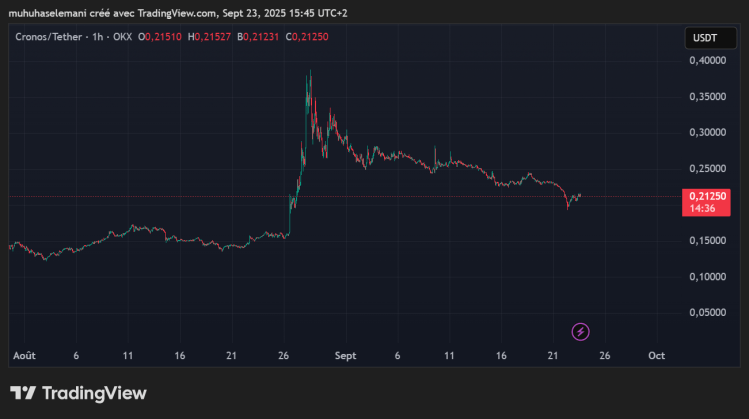Click the 0,40000 price axis label

[706, 61]
